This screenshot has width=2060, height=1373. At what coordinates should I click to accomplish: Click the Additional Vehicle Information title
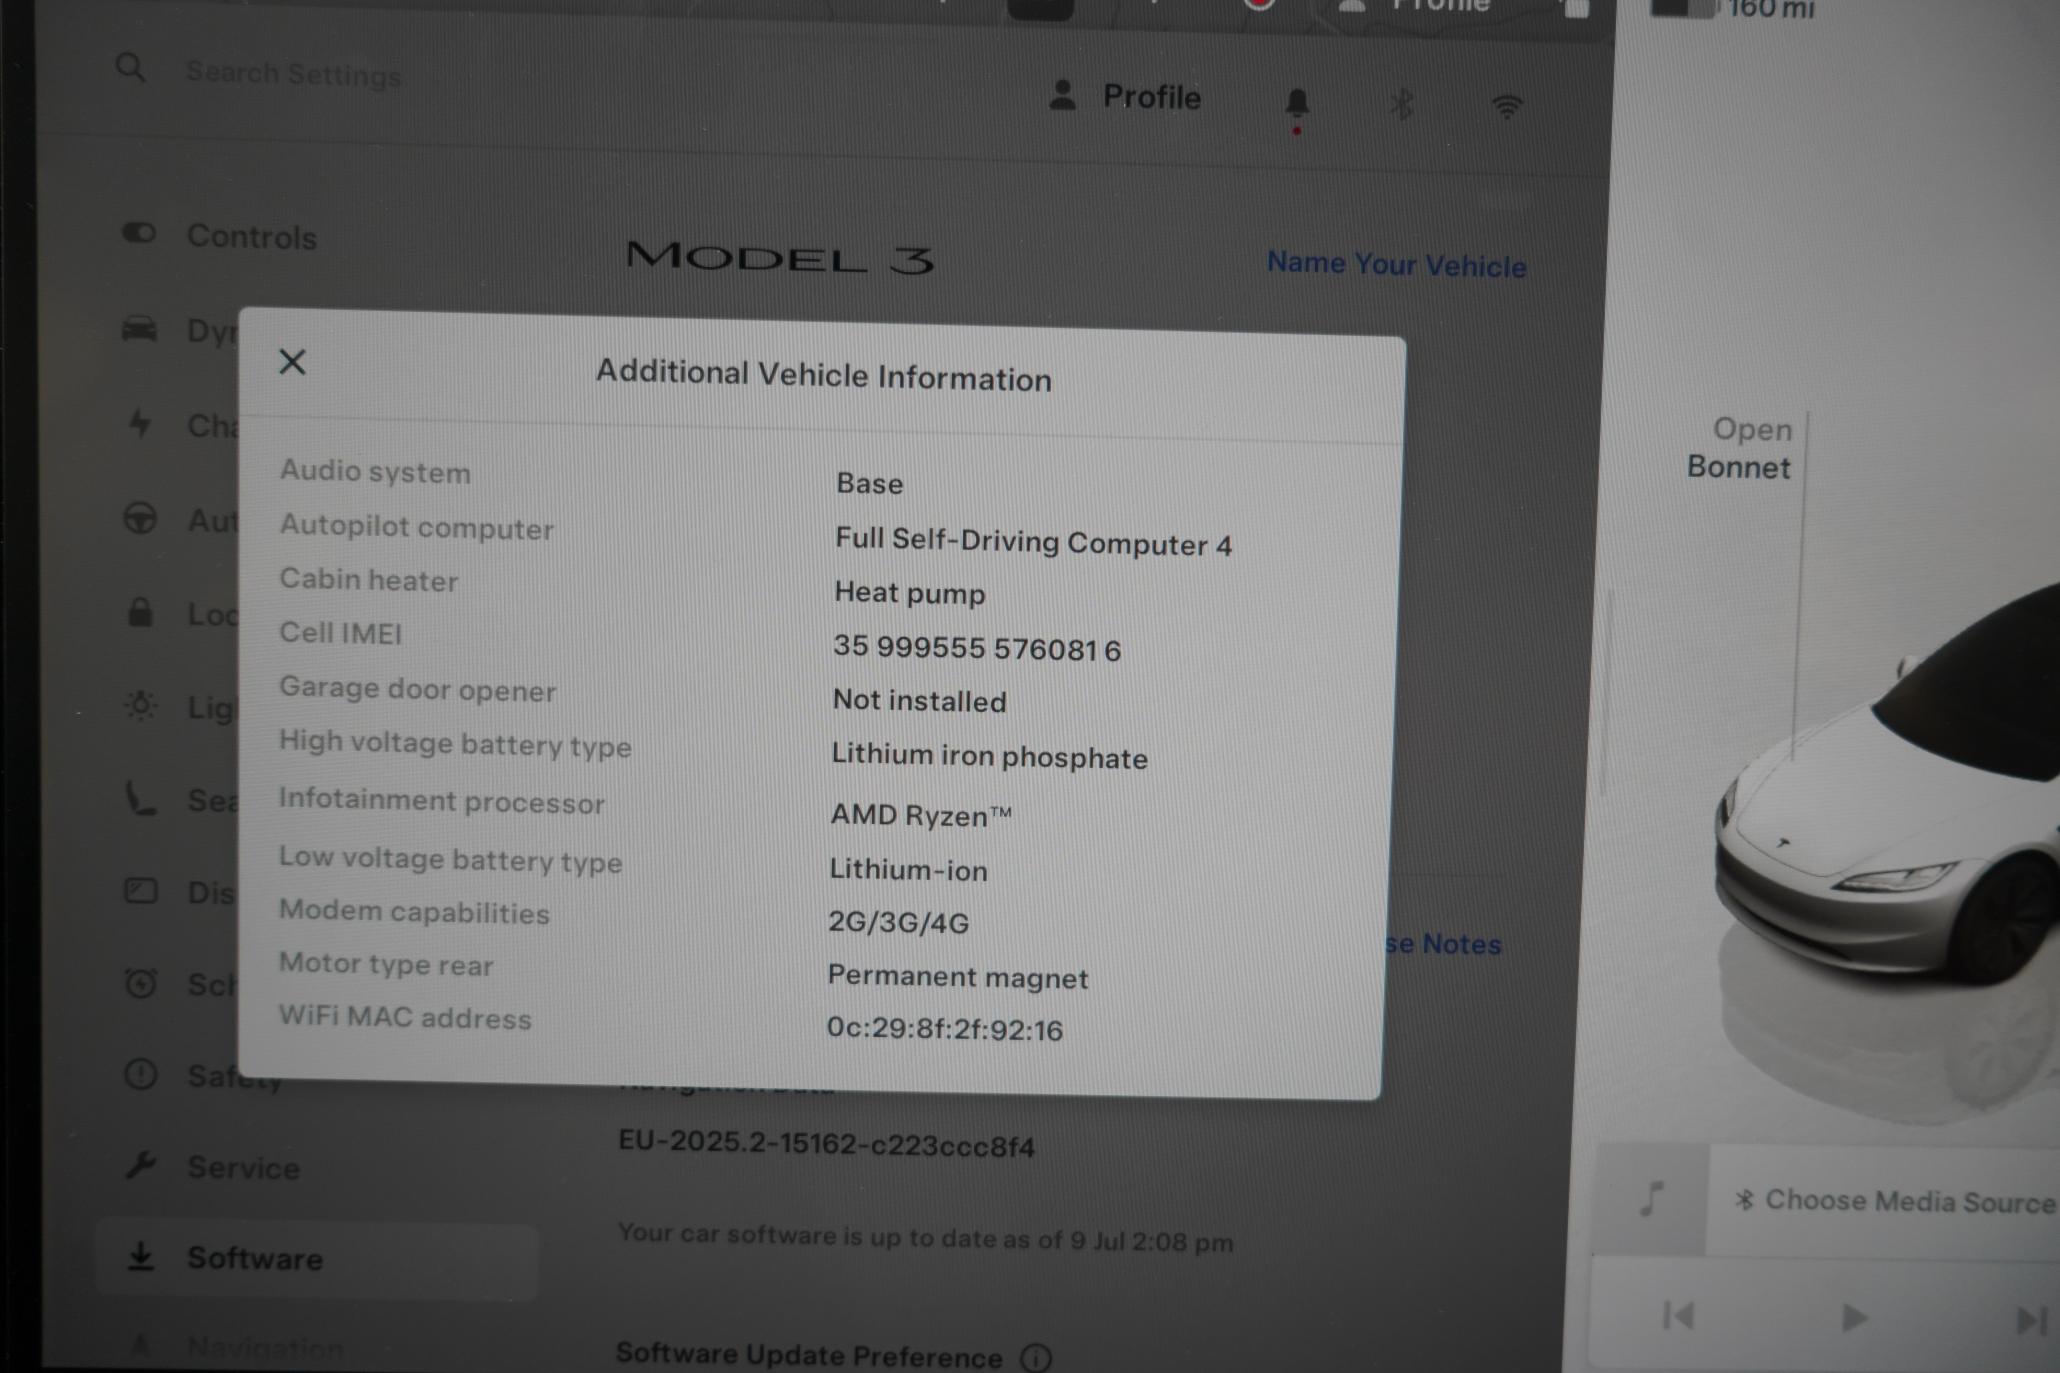(823, 375)
